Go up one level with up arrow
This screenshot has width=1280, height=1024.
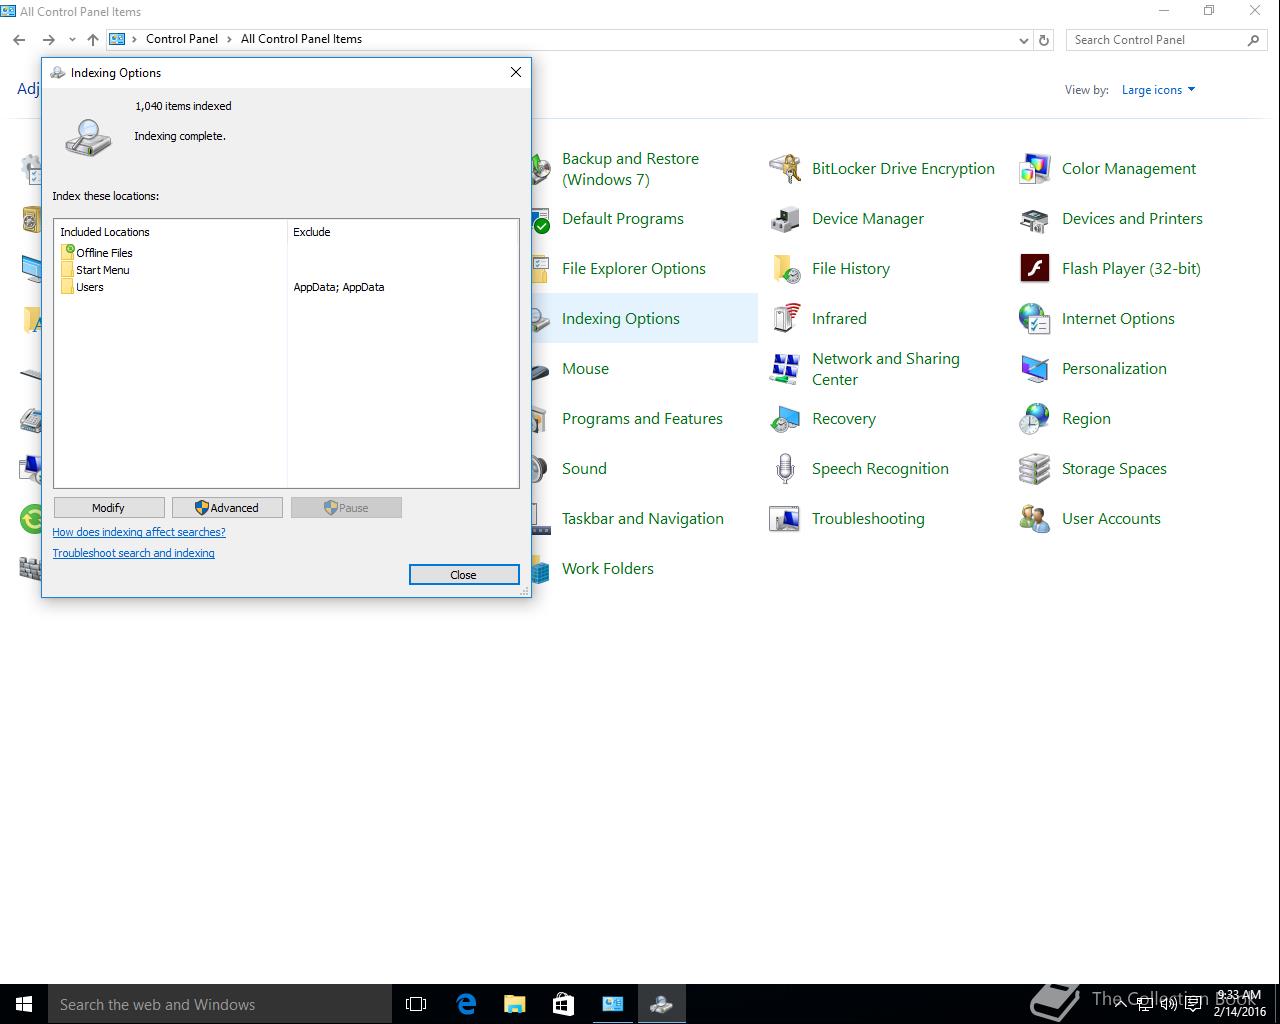(93, 40)
